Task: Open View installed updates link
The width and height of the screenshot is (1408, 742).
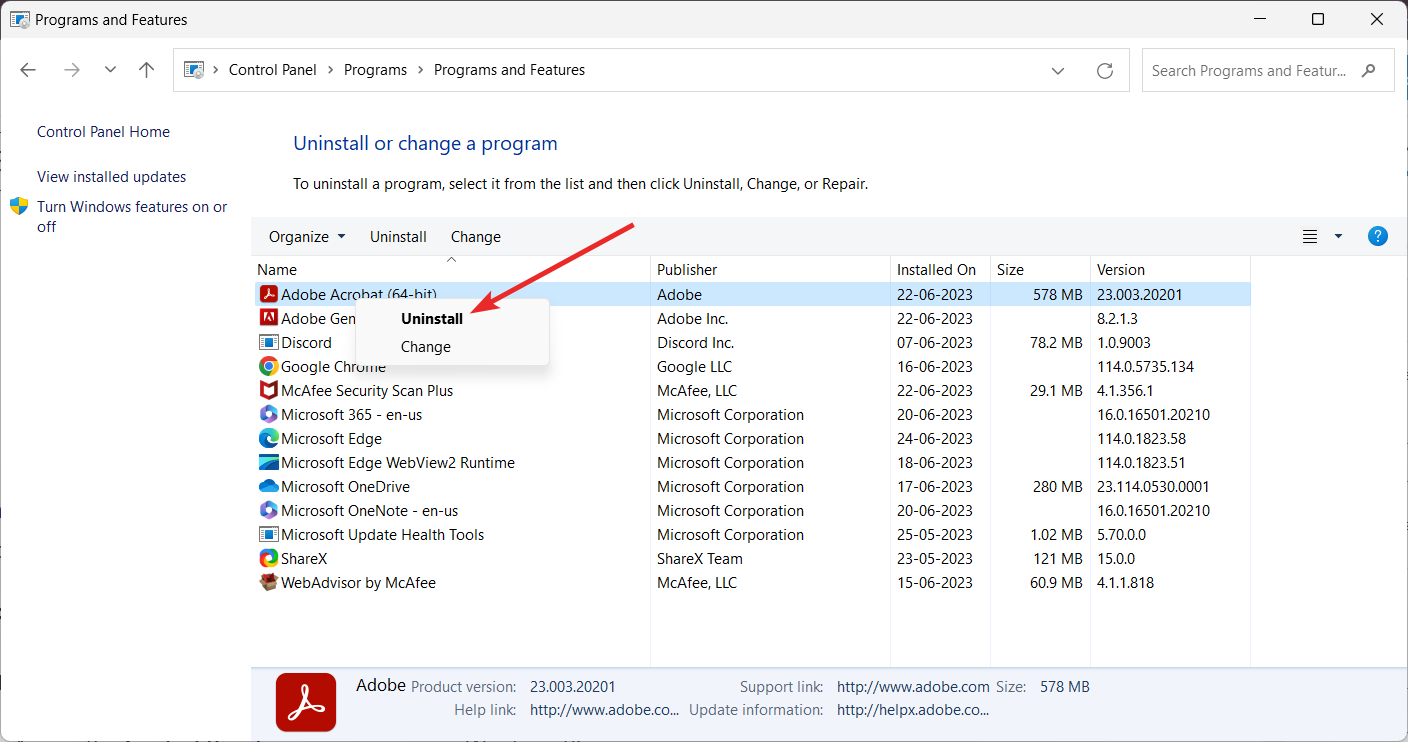Action: pyautogui.click(x=112, y=177)
